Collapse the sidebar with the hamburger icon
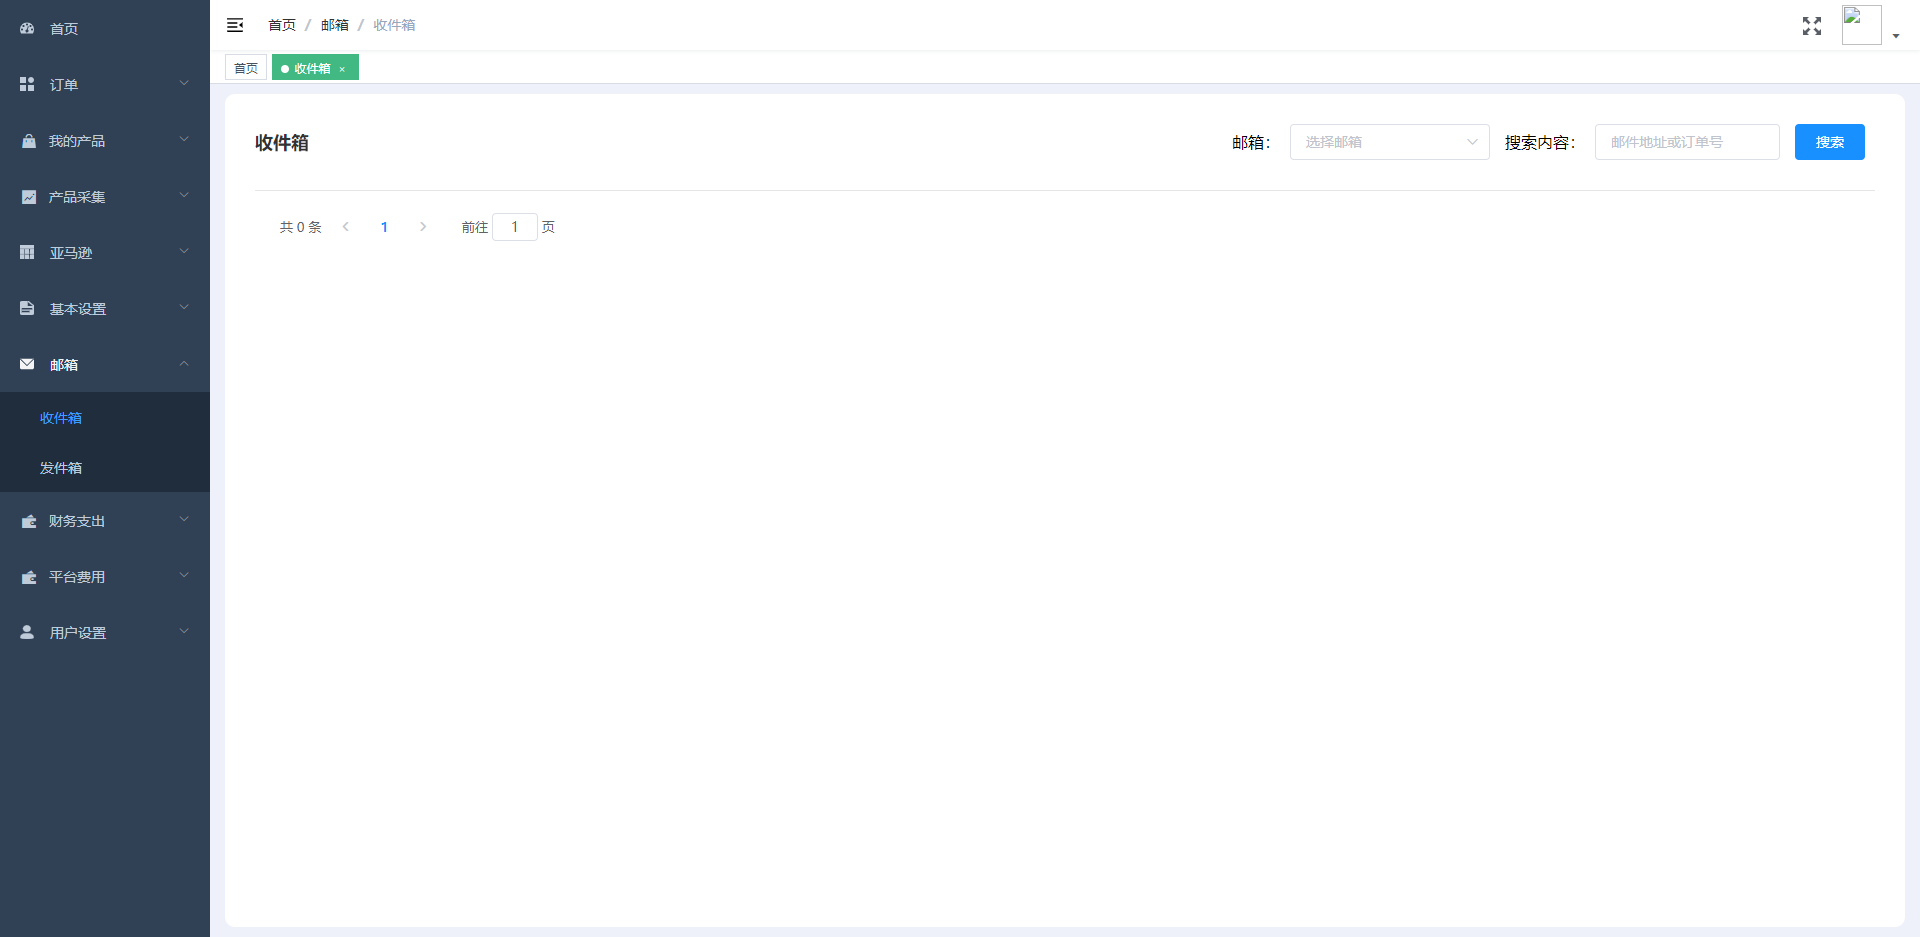The width and height of the screenshot is (1920, 937). point(235,25)
